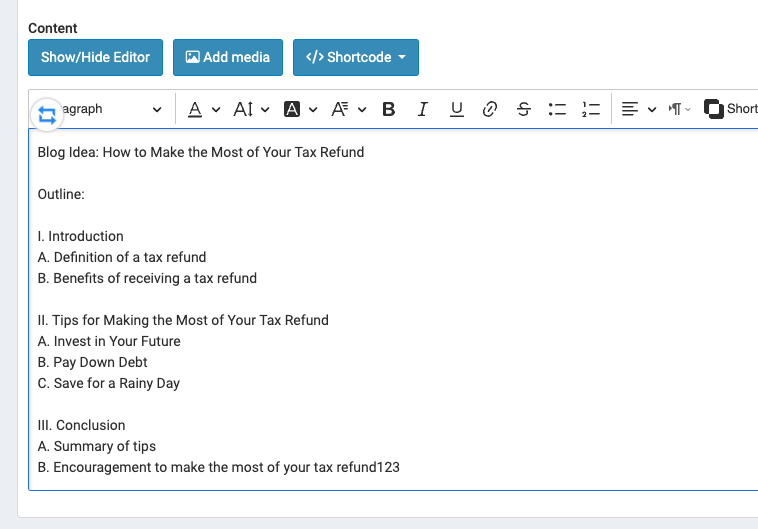Image resolution: width=758 pixels, height=529 pixels.
Task: Apply italic formatting
Action: (x=423, y=109)
